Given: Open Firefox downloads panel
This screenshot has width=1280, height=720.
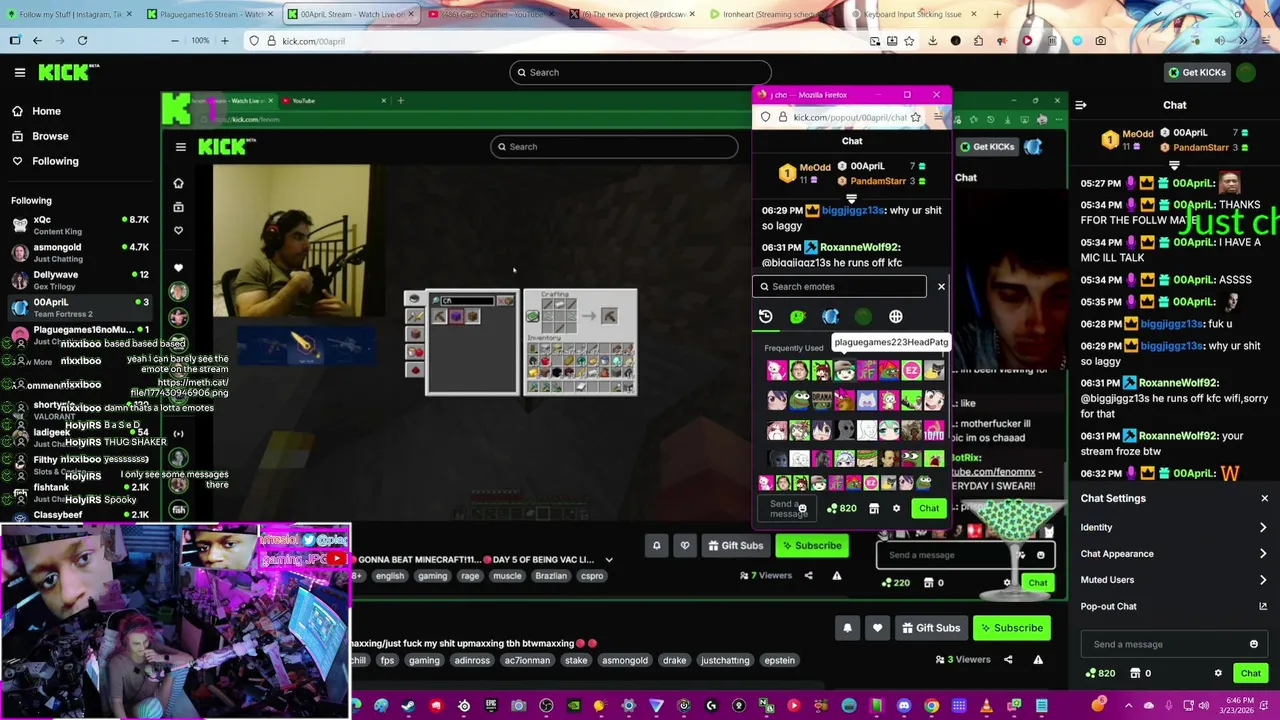Looking at the screenshot, I should click(x=932, y=41).
